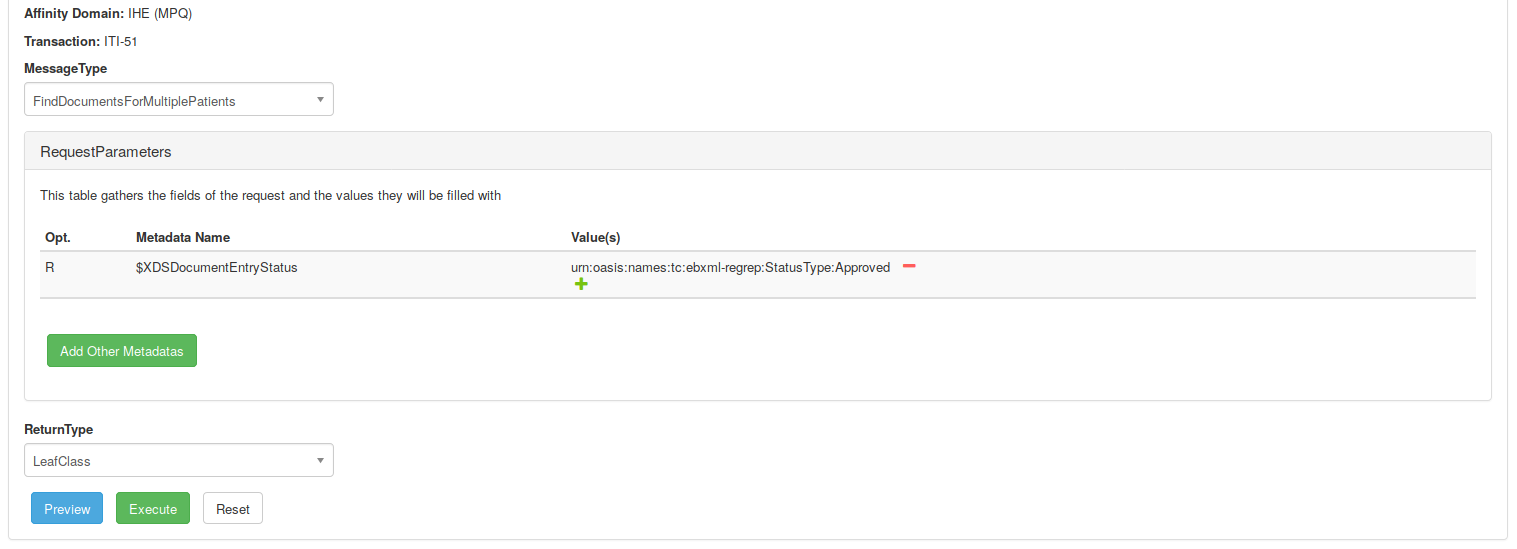Click the RequestParameters panel header

106,152
